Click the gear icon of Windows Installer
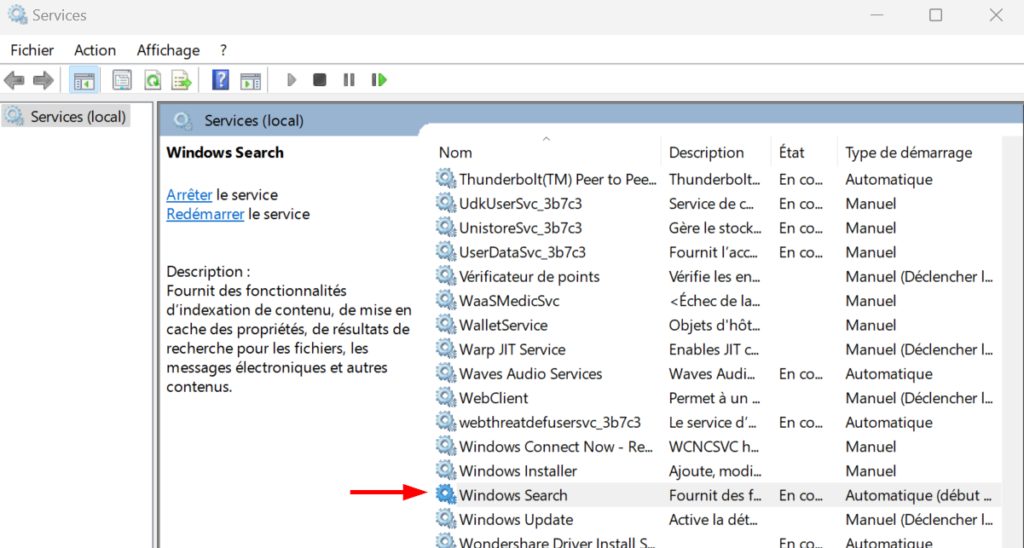Screen dimensions: 1024x548 [446, 470]
